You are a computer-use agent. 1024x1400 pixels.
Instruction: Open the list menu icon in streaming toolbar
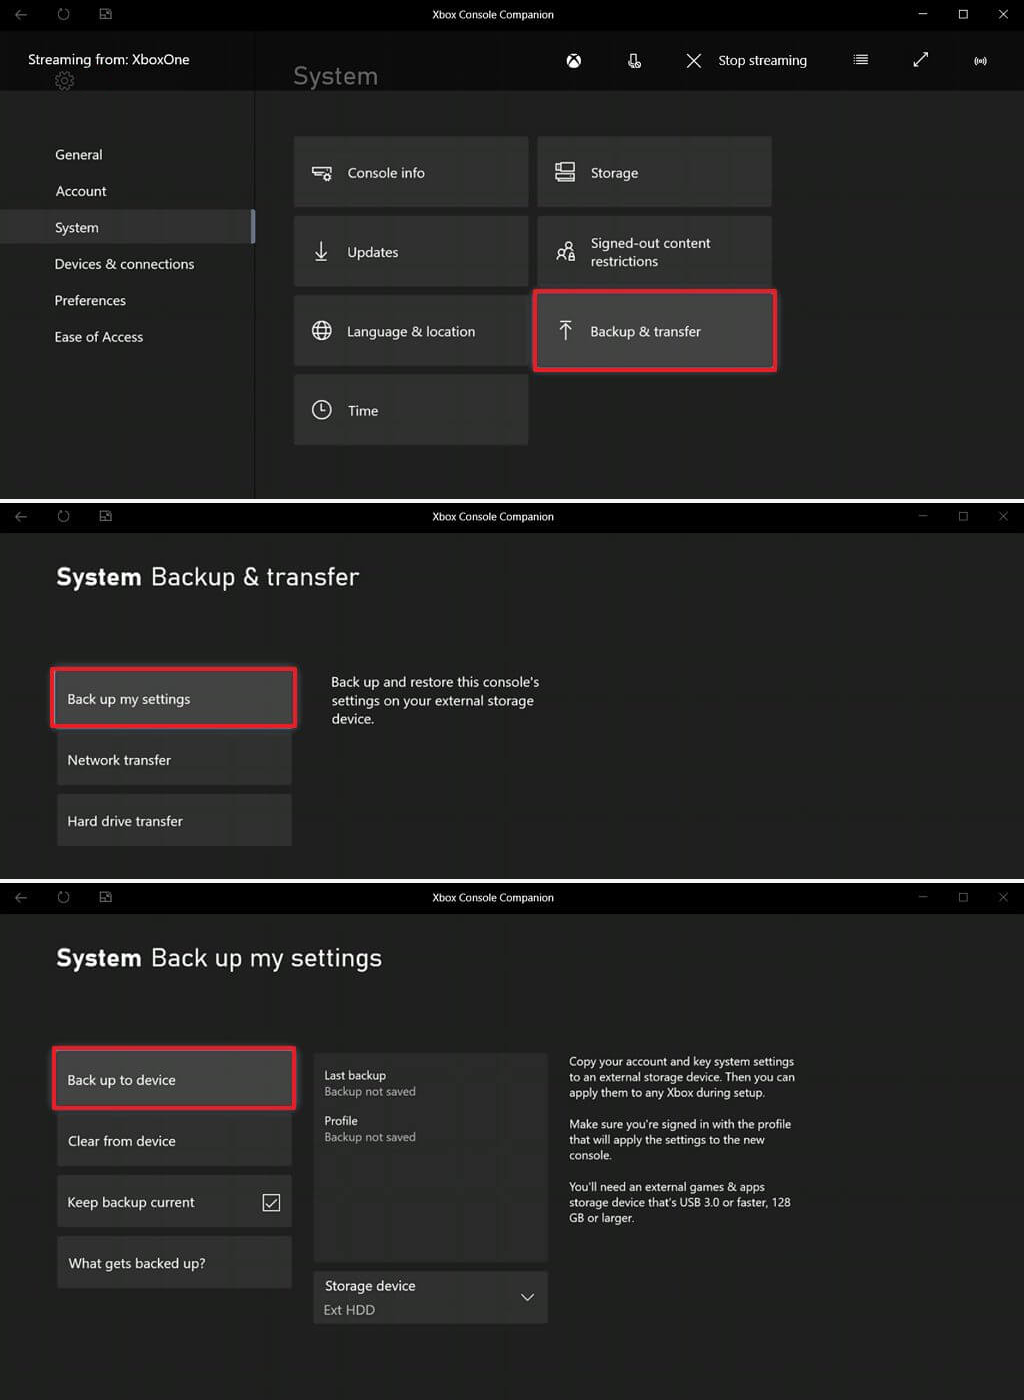(860, 60)
